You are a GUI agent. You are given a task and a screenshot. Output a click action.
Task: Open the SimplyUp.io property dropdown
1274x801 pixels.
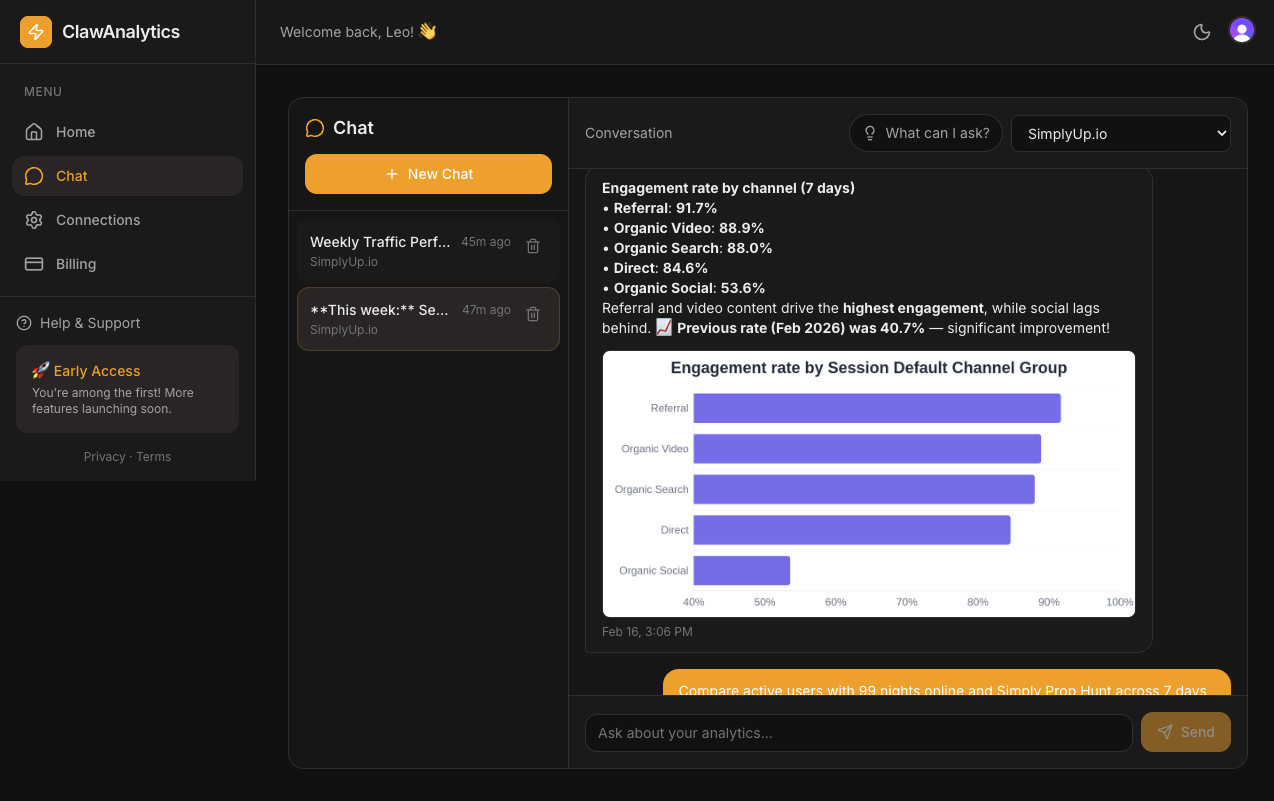1120,132
